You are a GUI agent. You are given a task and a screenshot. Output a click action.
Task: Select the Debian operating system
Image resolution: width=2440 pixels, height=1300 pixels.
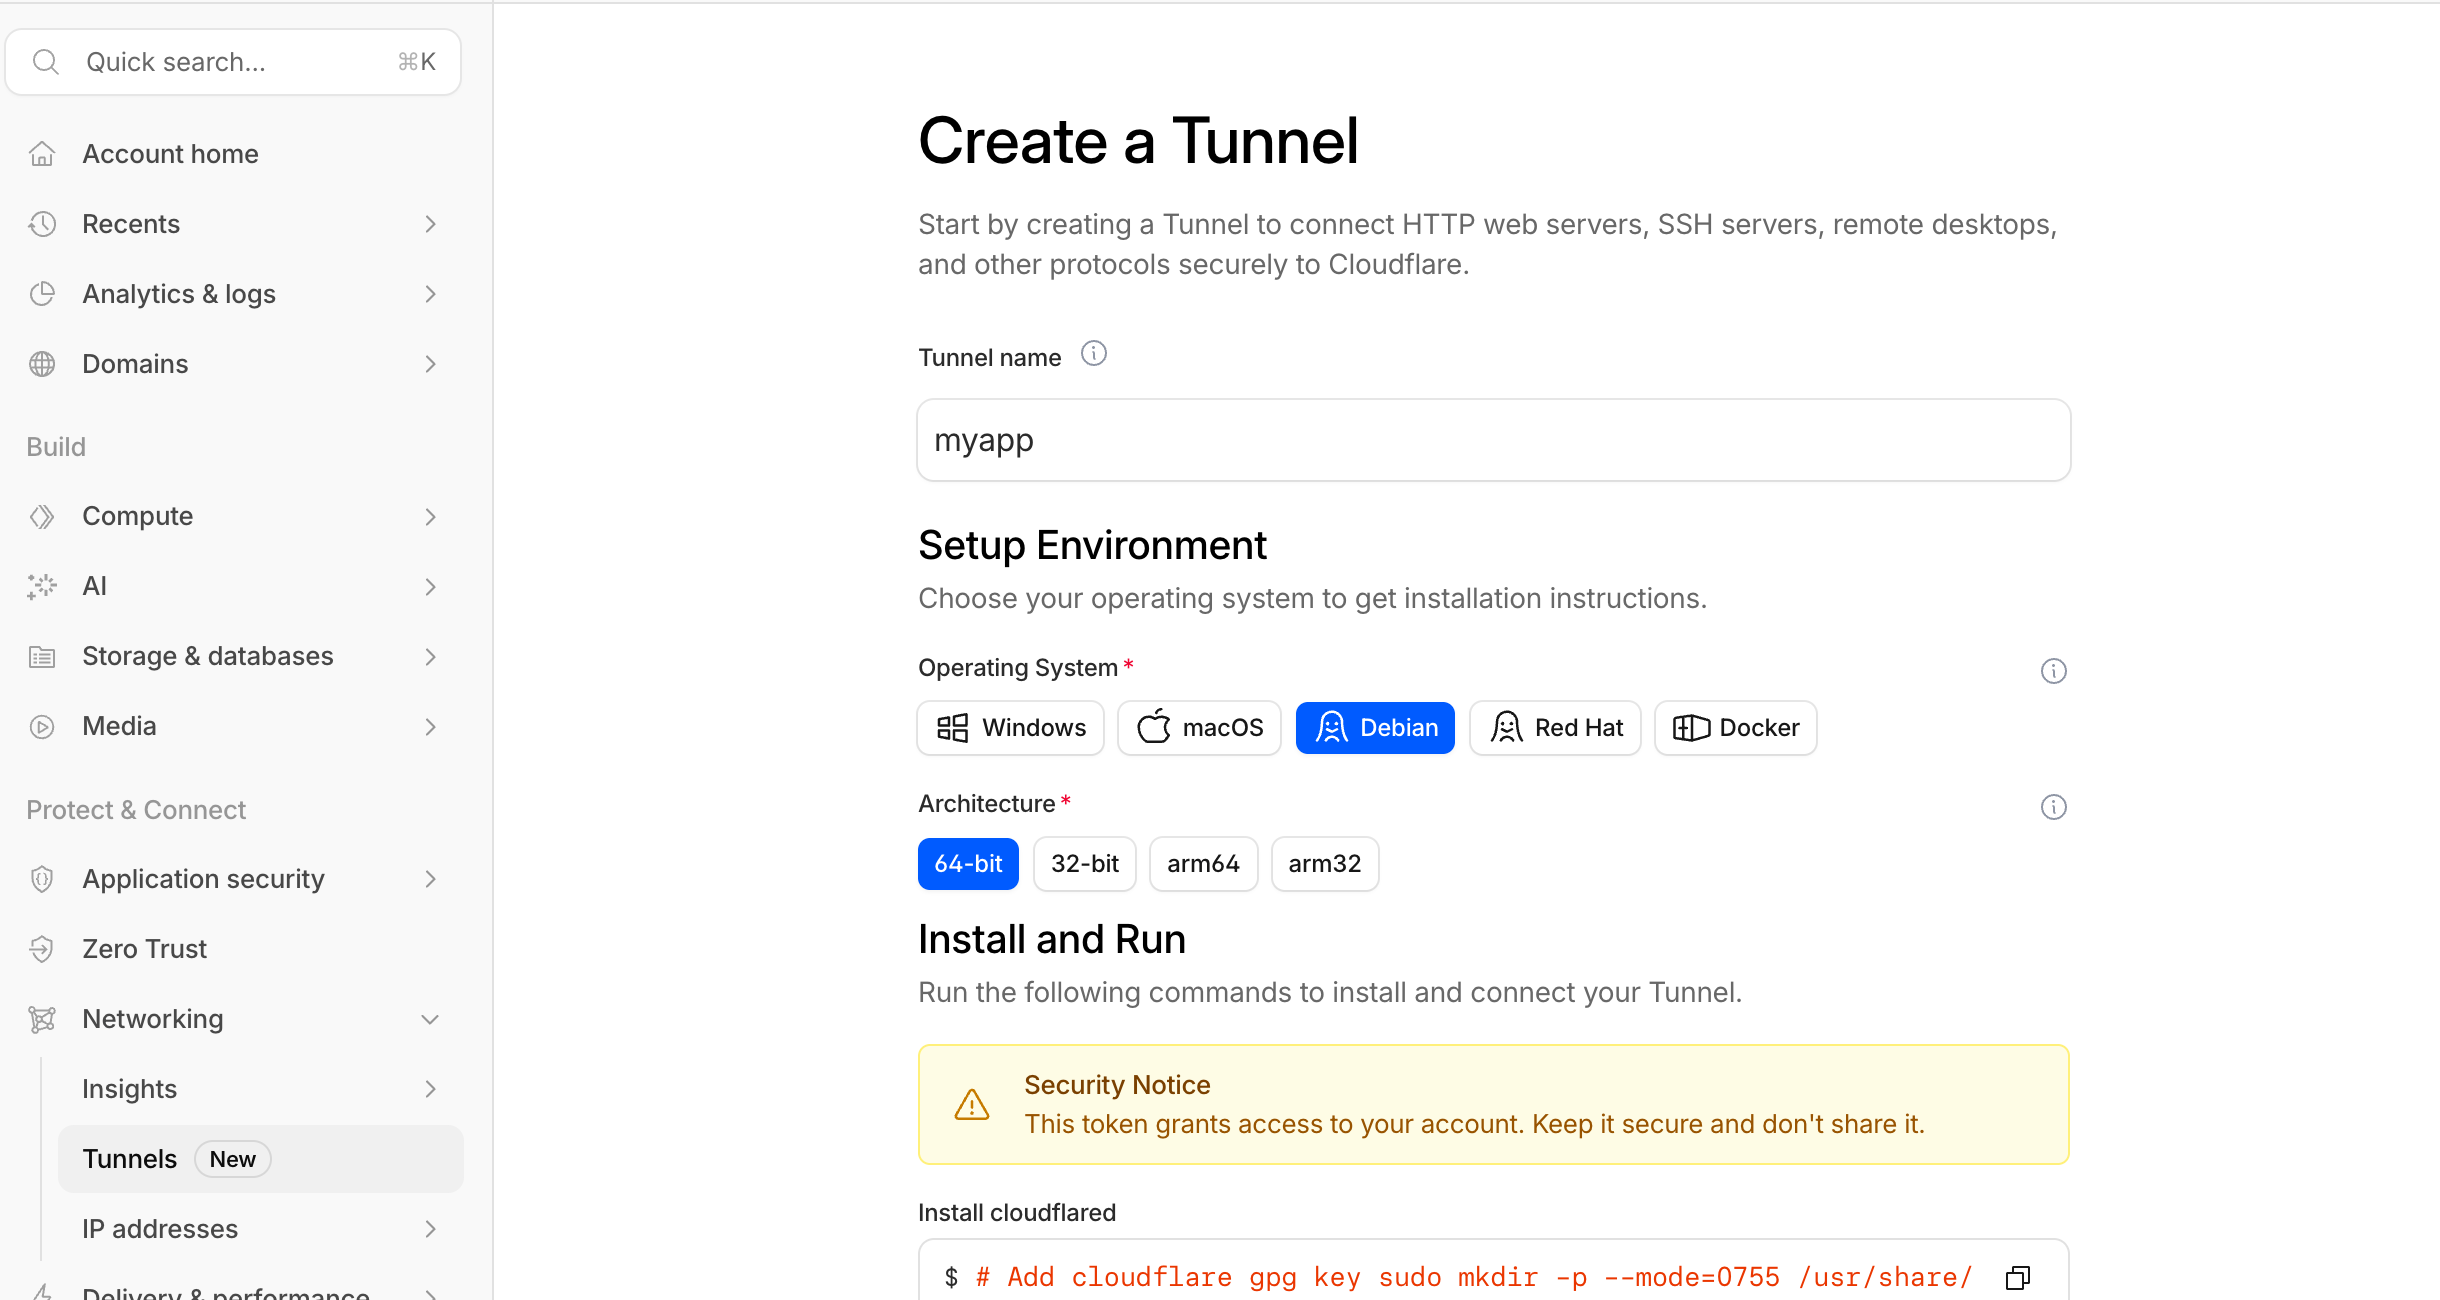point(1375,728)
